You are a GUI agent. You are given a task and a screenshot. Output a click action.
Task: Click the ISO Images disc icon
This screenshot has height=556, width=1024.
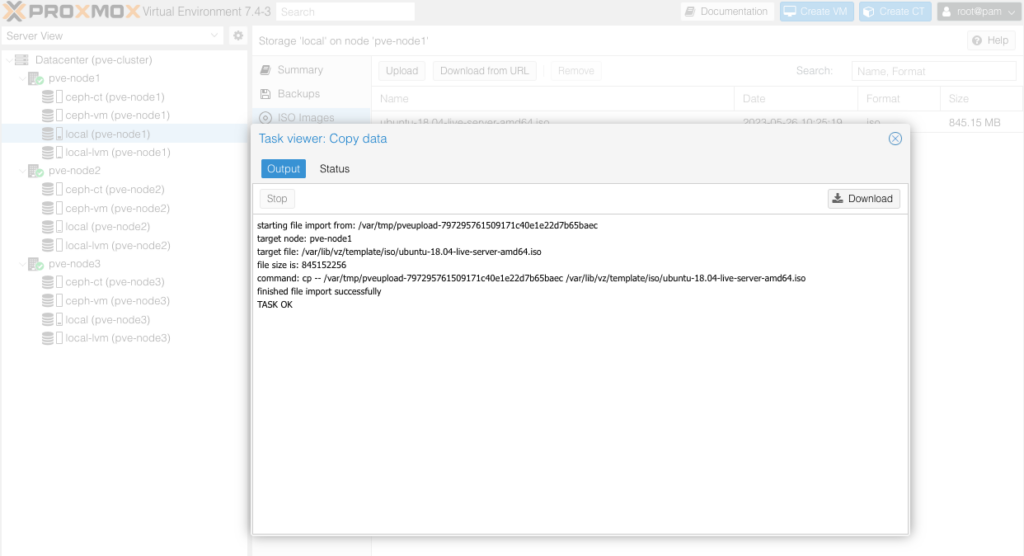coord(265,118)
